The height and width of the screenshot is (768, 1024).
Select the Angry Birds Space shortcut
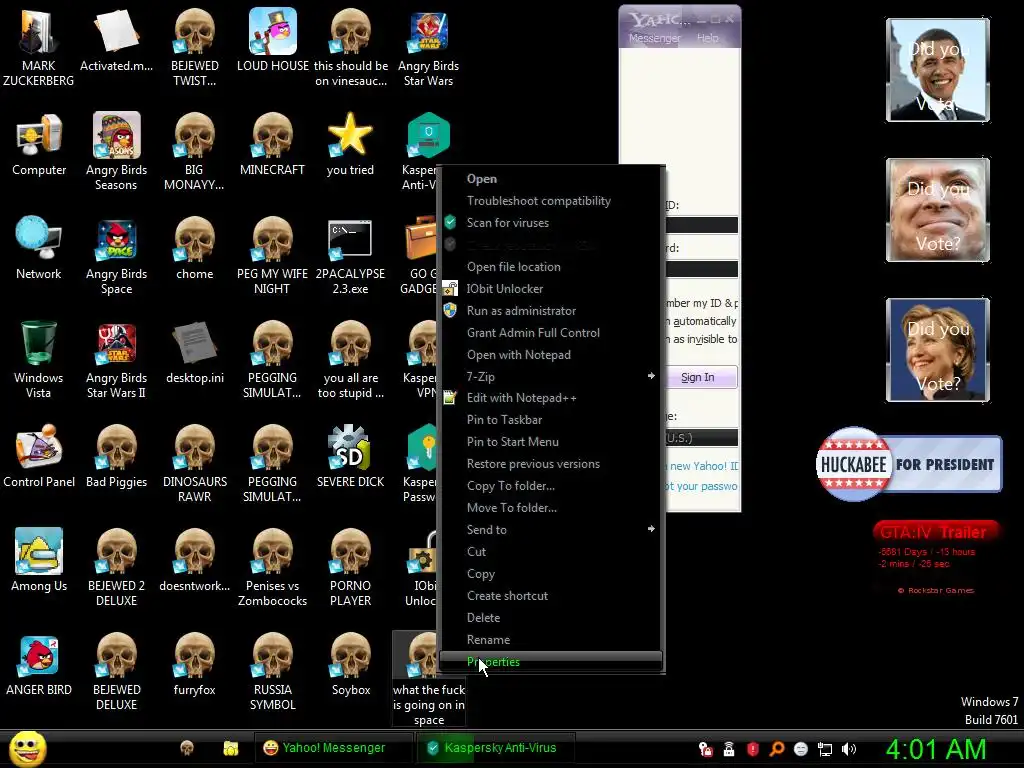coord(116,255)
